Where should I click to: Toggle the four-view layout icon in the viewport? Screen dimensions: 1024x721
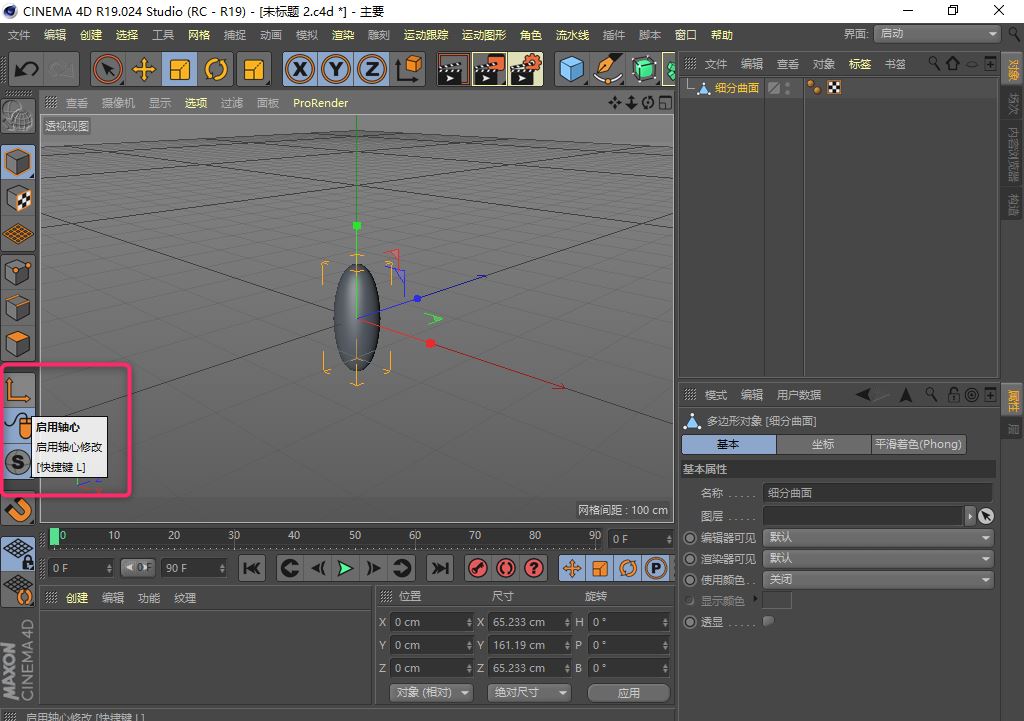pos(665,103)
